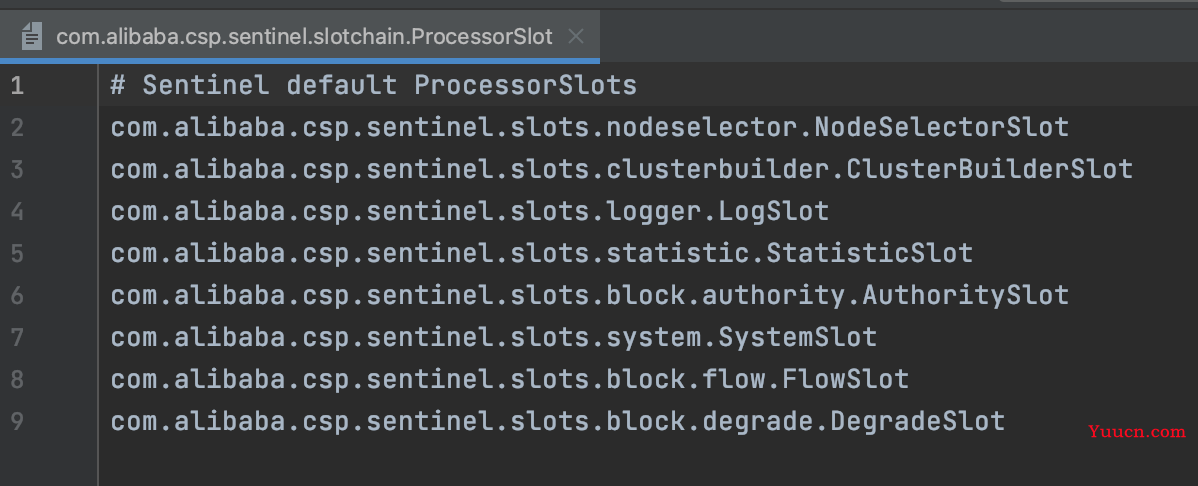Place cursor on the LogSlot line

[x=470, y=211]
